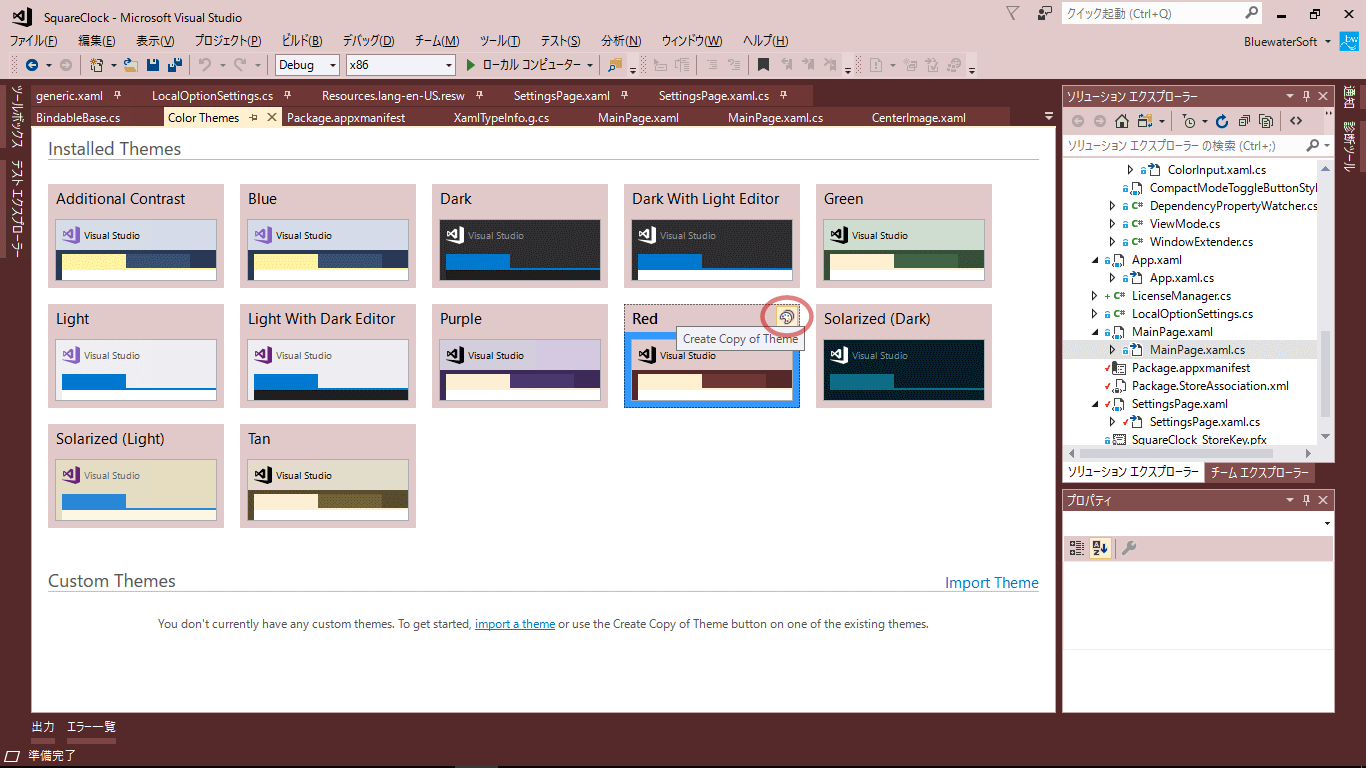Click the Solution Explorer Home icon
The height and width of the screenshot is (768, 1366).
click(x=1121, y=120)
